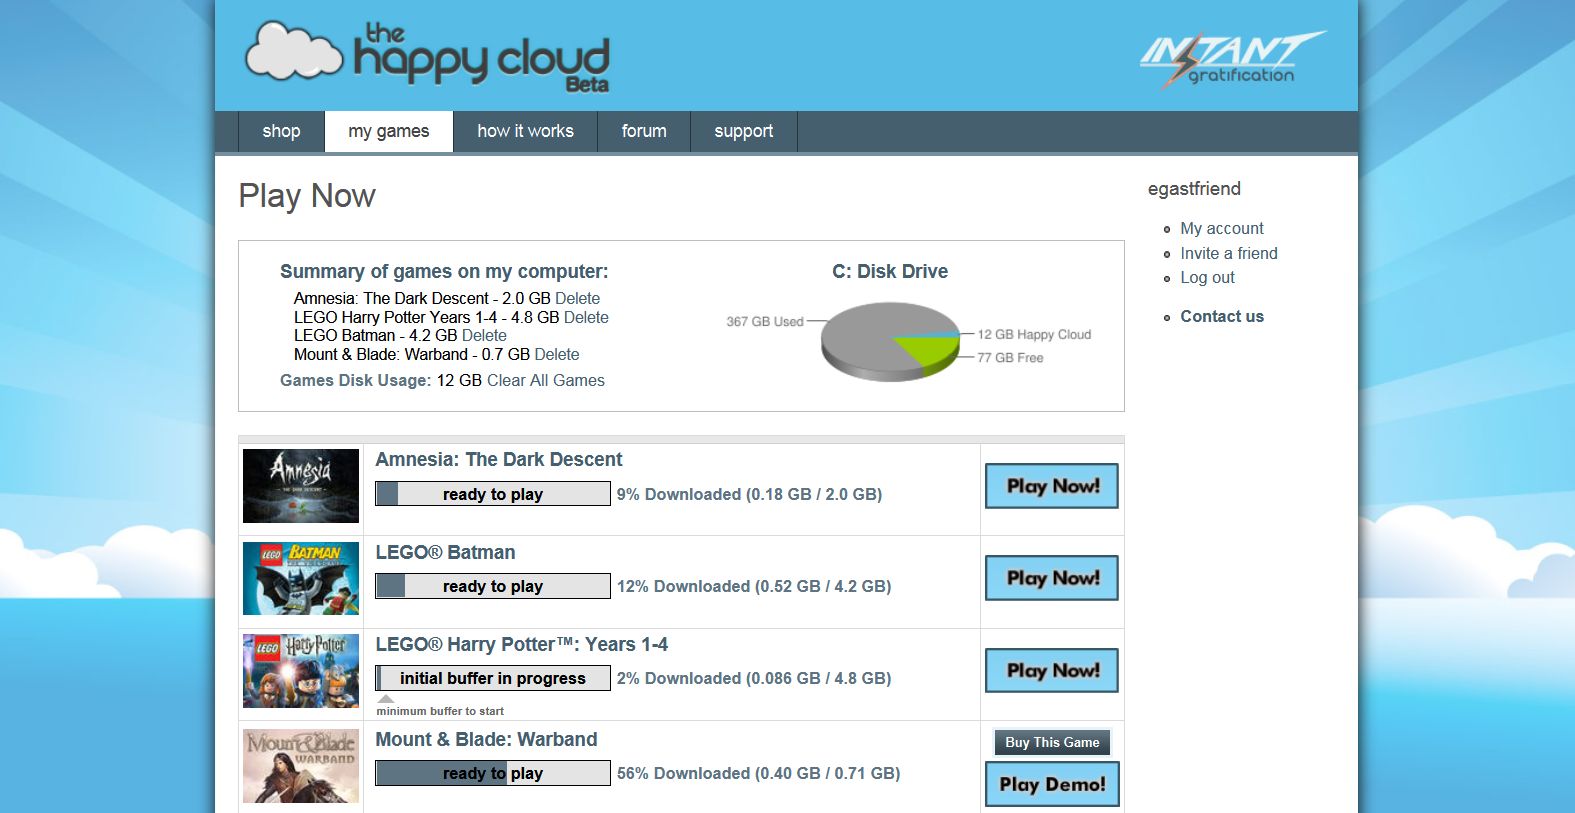The image size is (1575, 813).
Task: Go to the forum tab
Action: tap(644, 131)
